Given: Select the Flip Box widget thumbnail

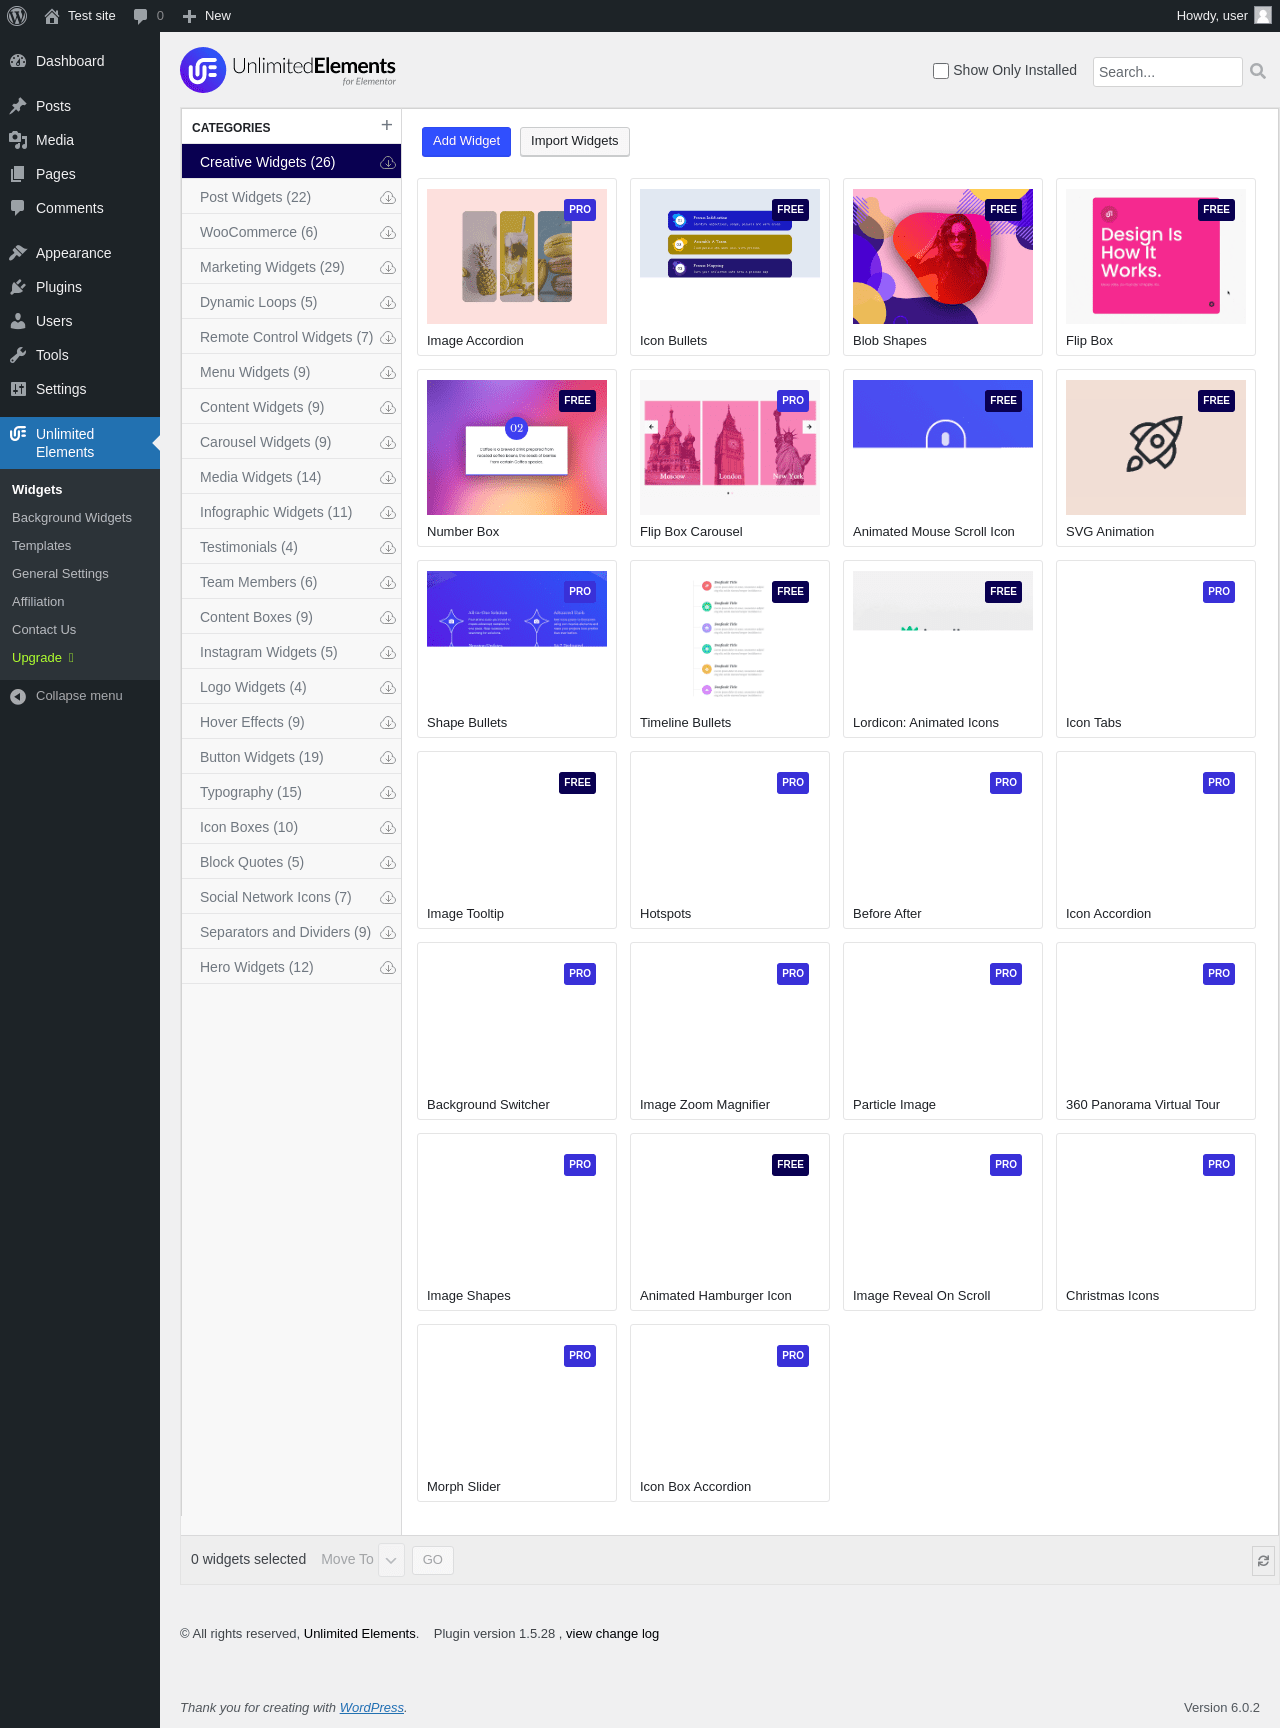Looking at the screenshot, I should click(1156, 256).
